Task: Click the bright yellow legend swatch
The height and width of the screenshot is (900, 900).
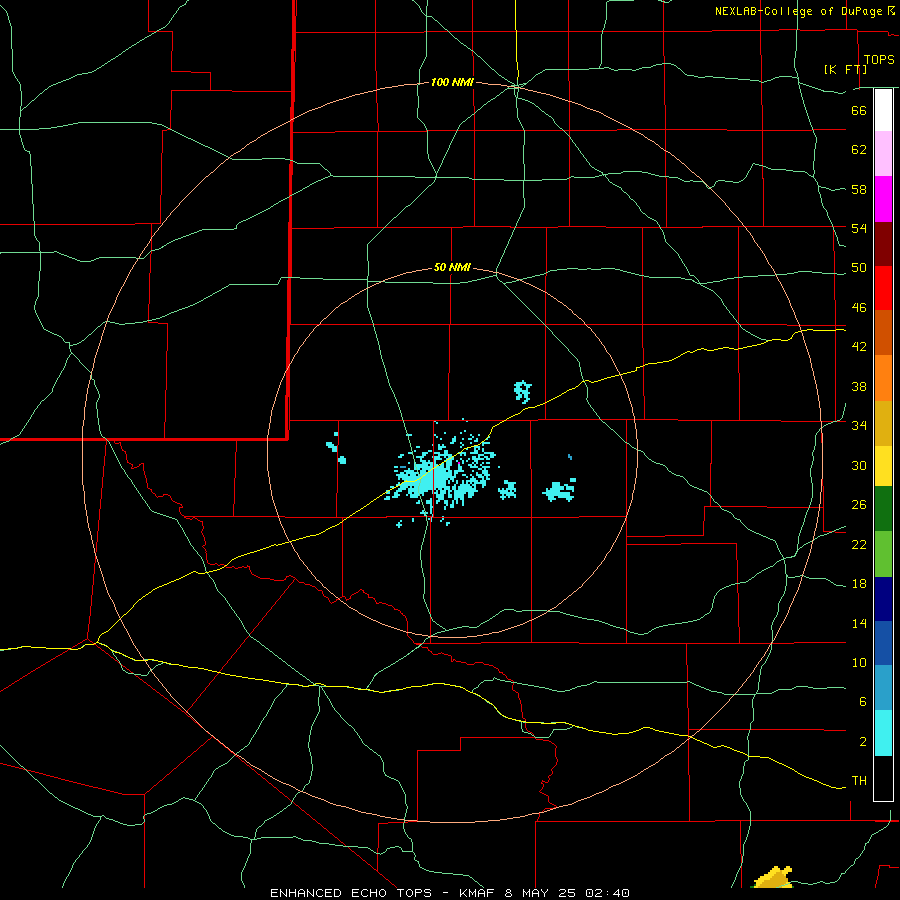Action: [883, 466]
